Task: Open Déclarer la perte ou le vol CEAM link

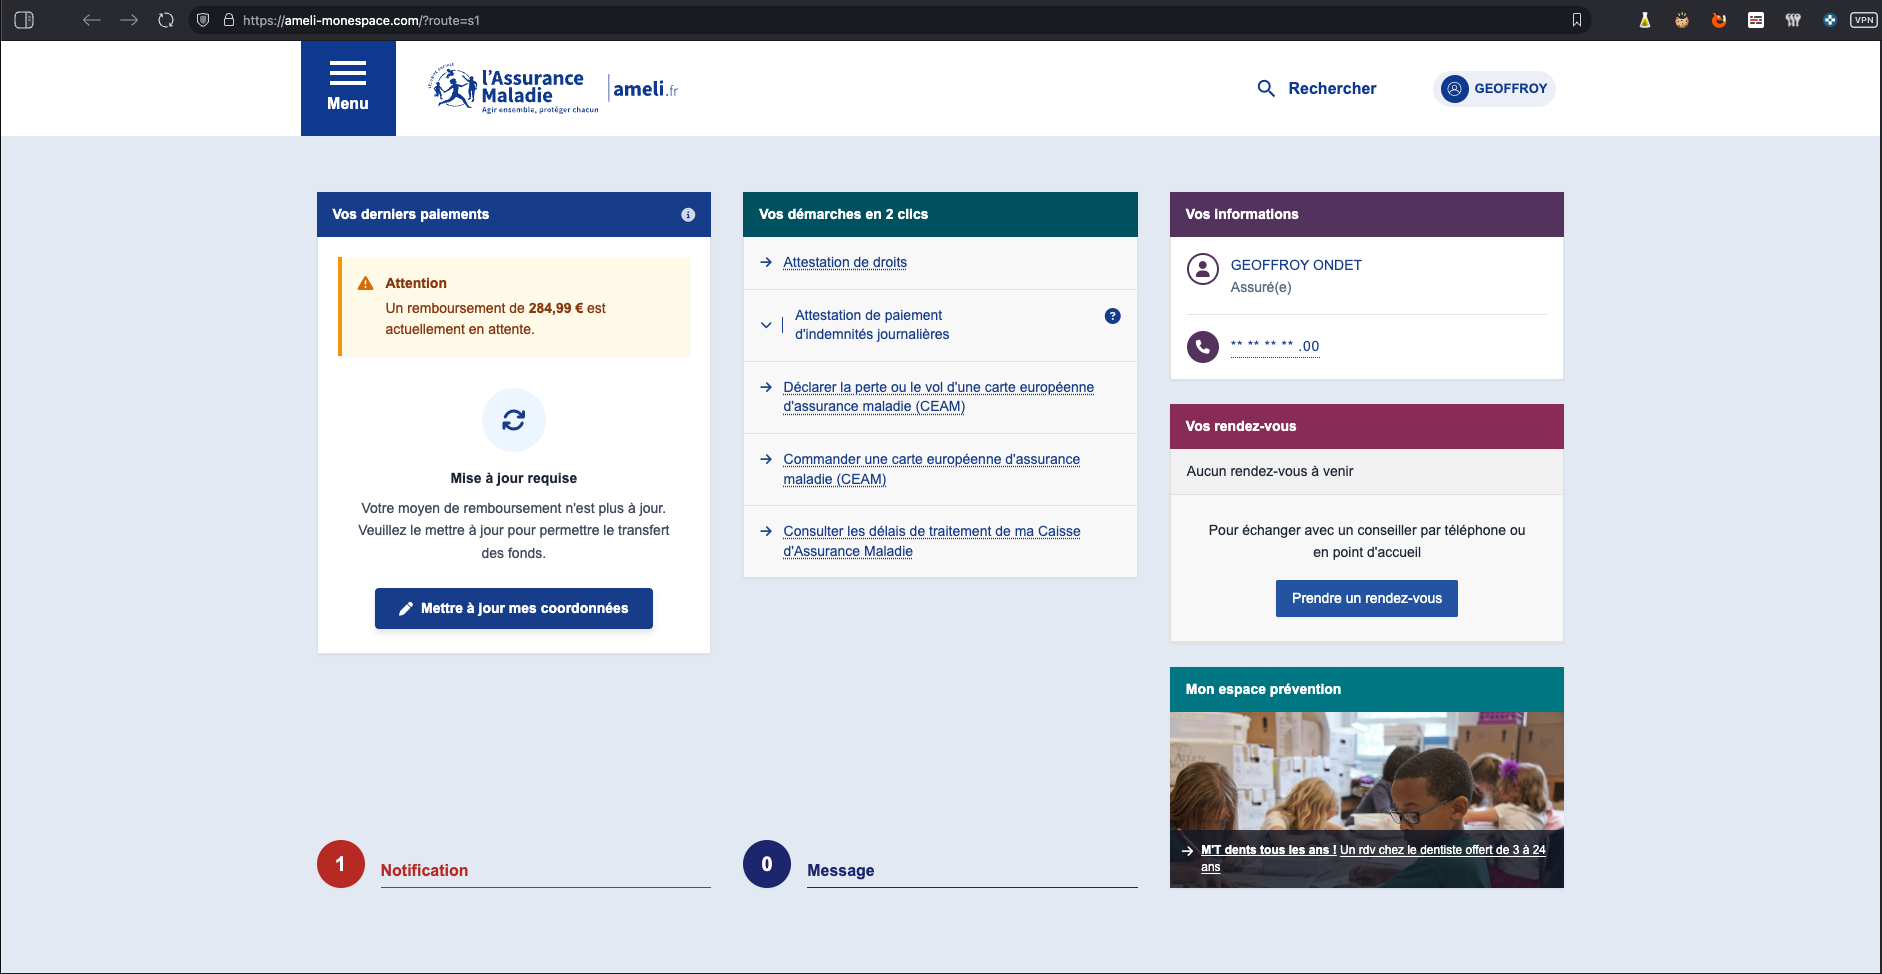Action: click(x=938, y=397)
